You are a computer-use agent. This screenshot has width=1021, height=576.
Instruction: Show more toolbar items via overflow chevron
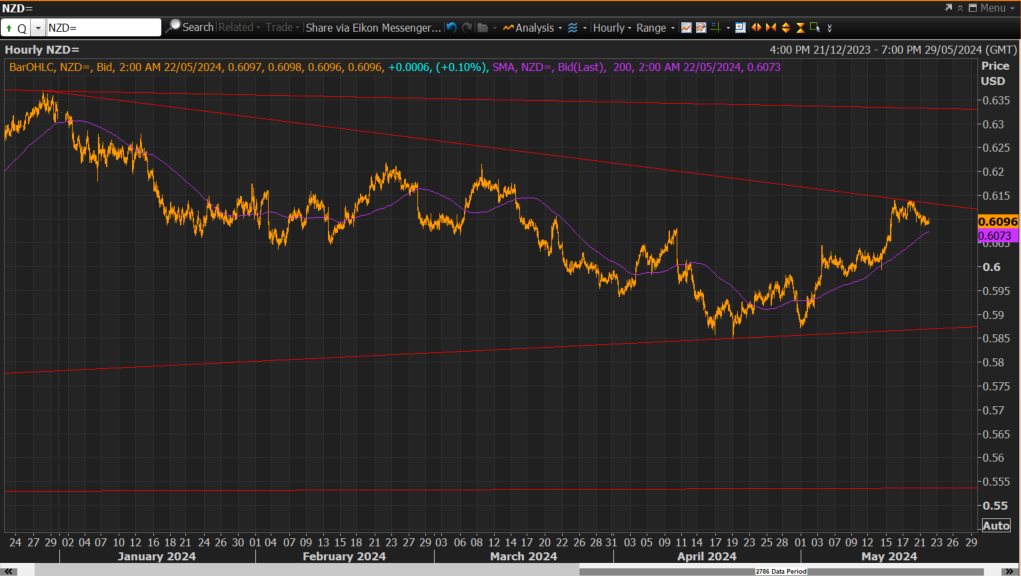830,28
